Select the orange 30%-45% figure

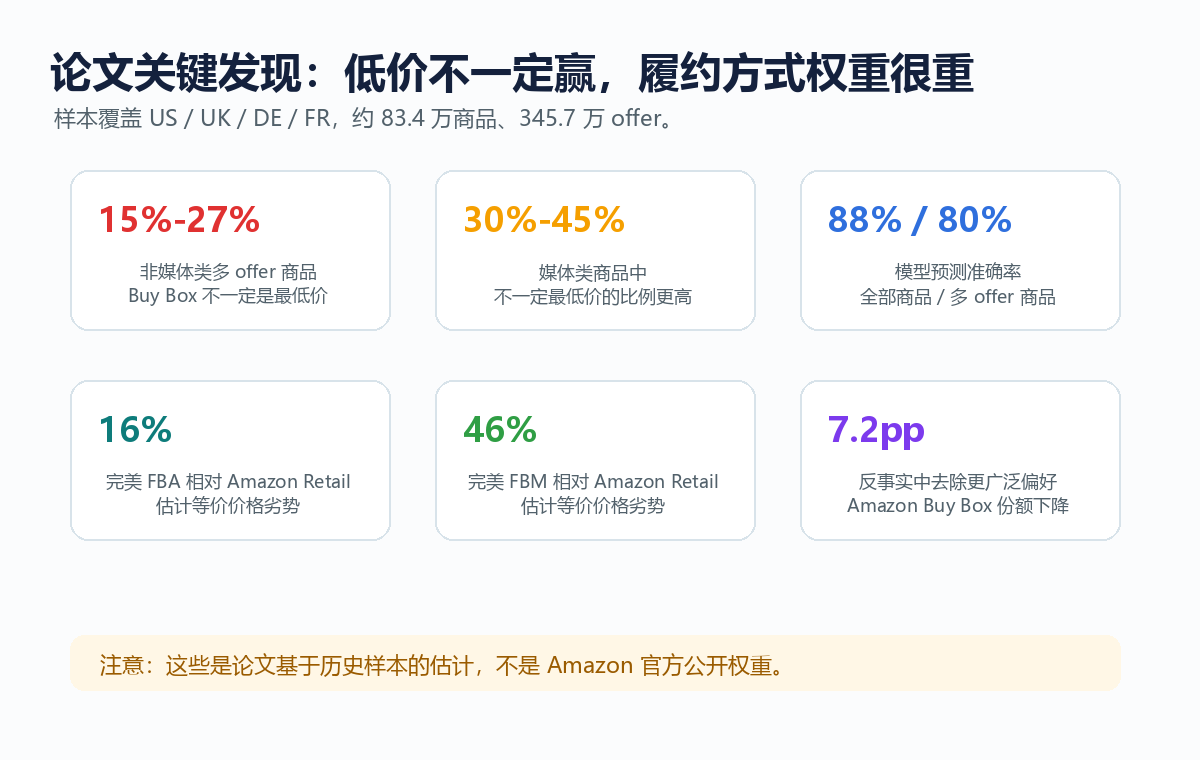point(544,219)
